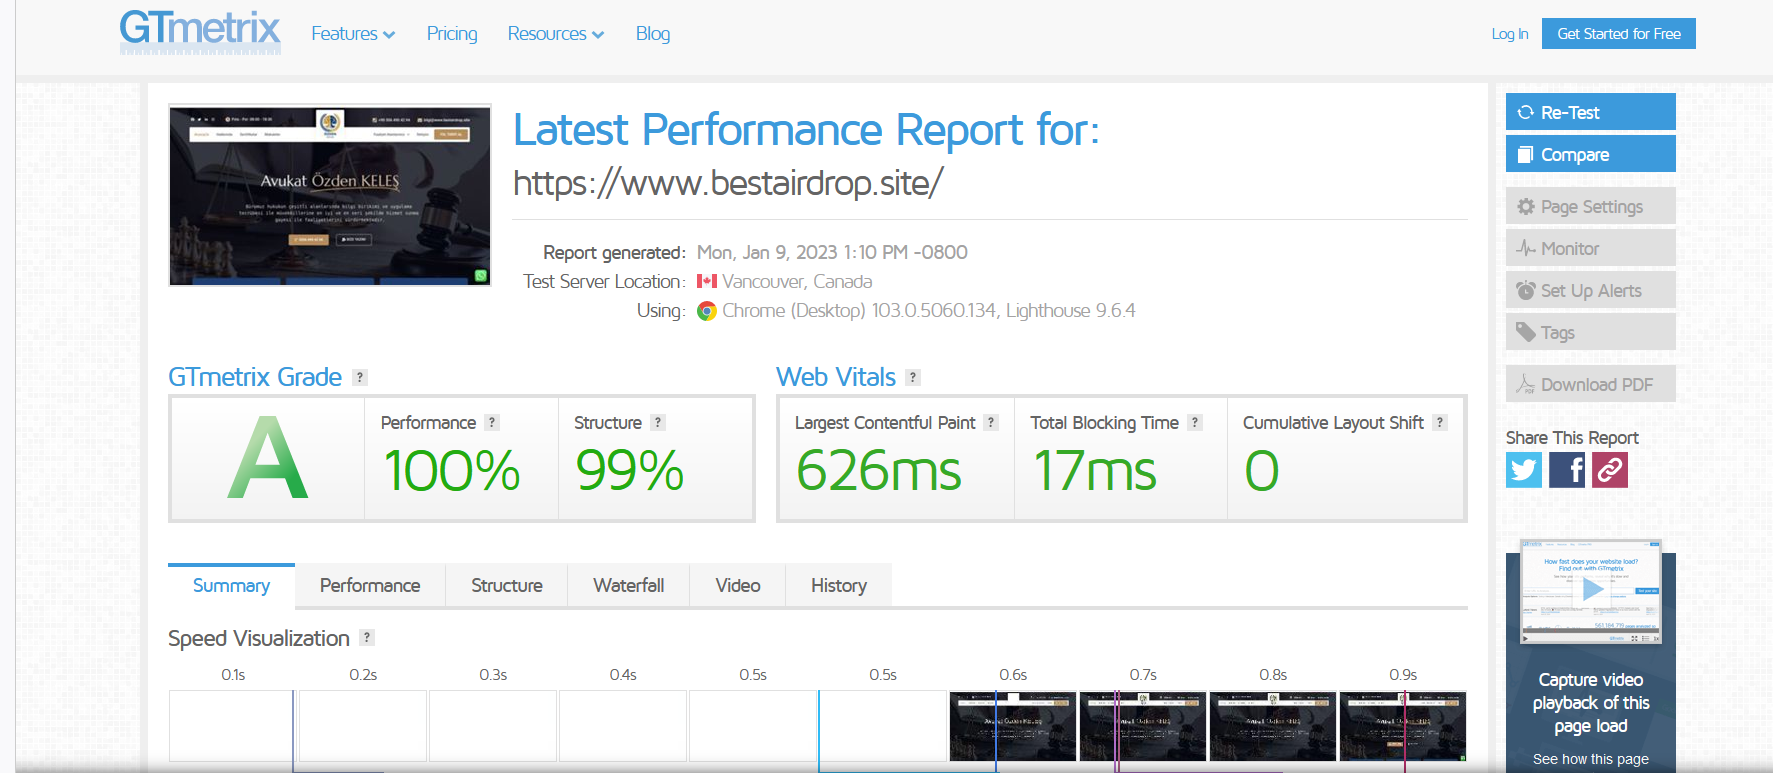Expand the Features dropdown menu
The height and width of the screenshot is (773, 1773).
pos(353,34)
